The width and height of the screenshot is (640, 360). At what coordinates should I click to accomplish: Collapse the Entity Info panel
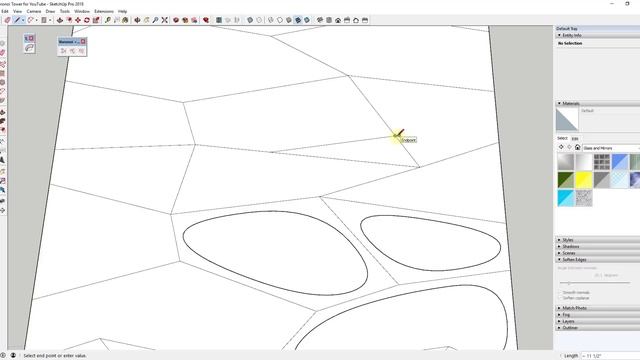point(560,36)
